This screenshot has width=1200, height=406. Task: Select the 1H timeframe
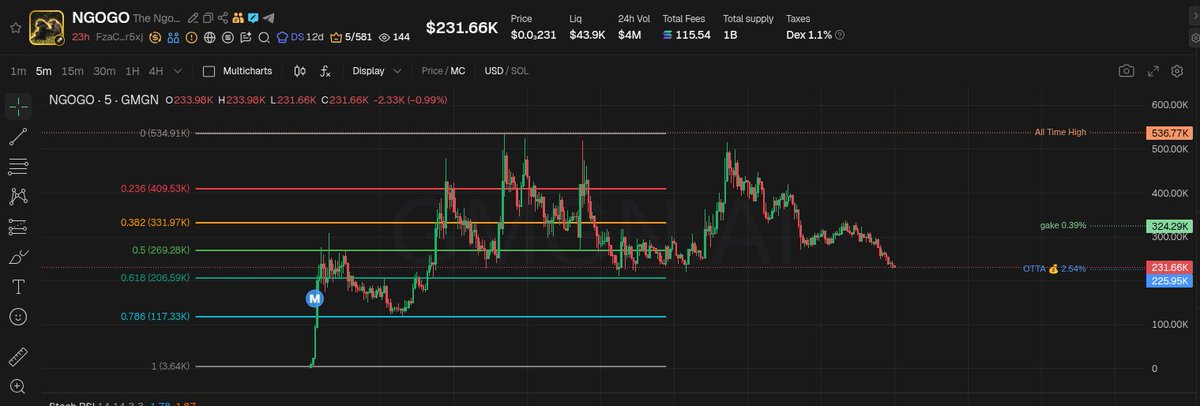click(132, 71)
